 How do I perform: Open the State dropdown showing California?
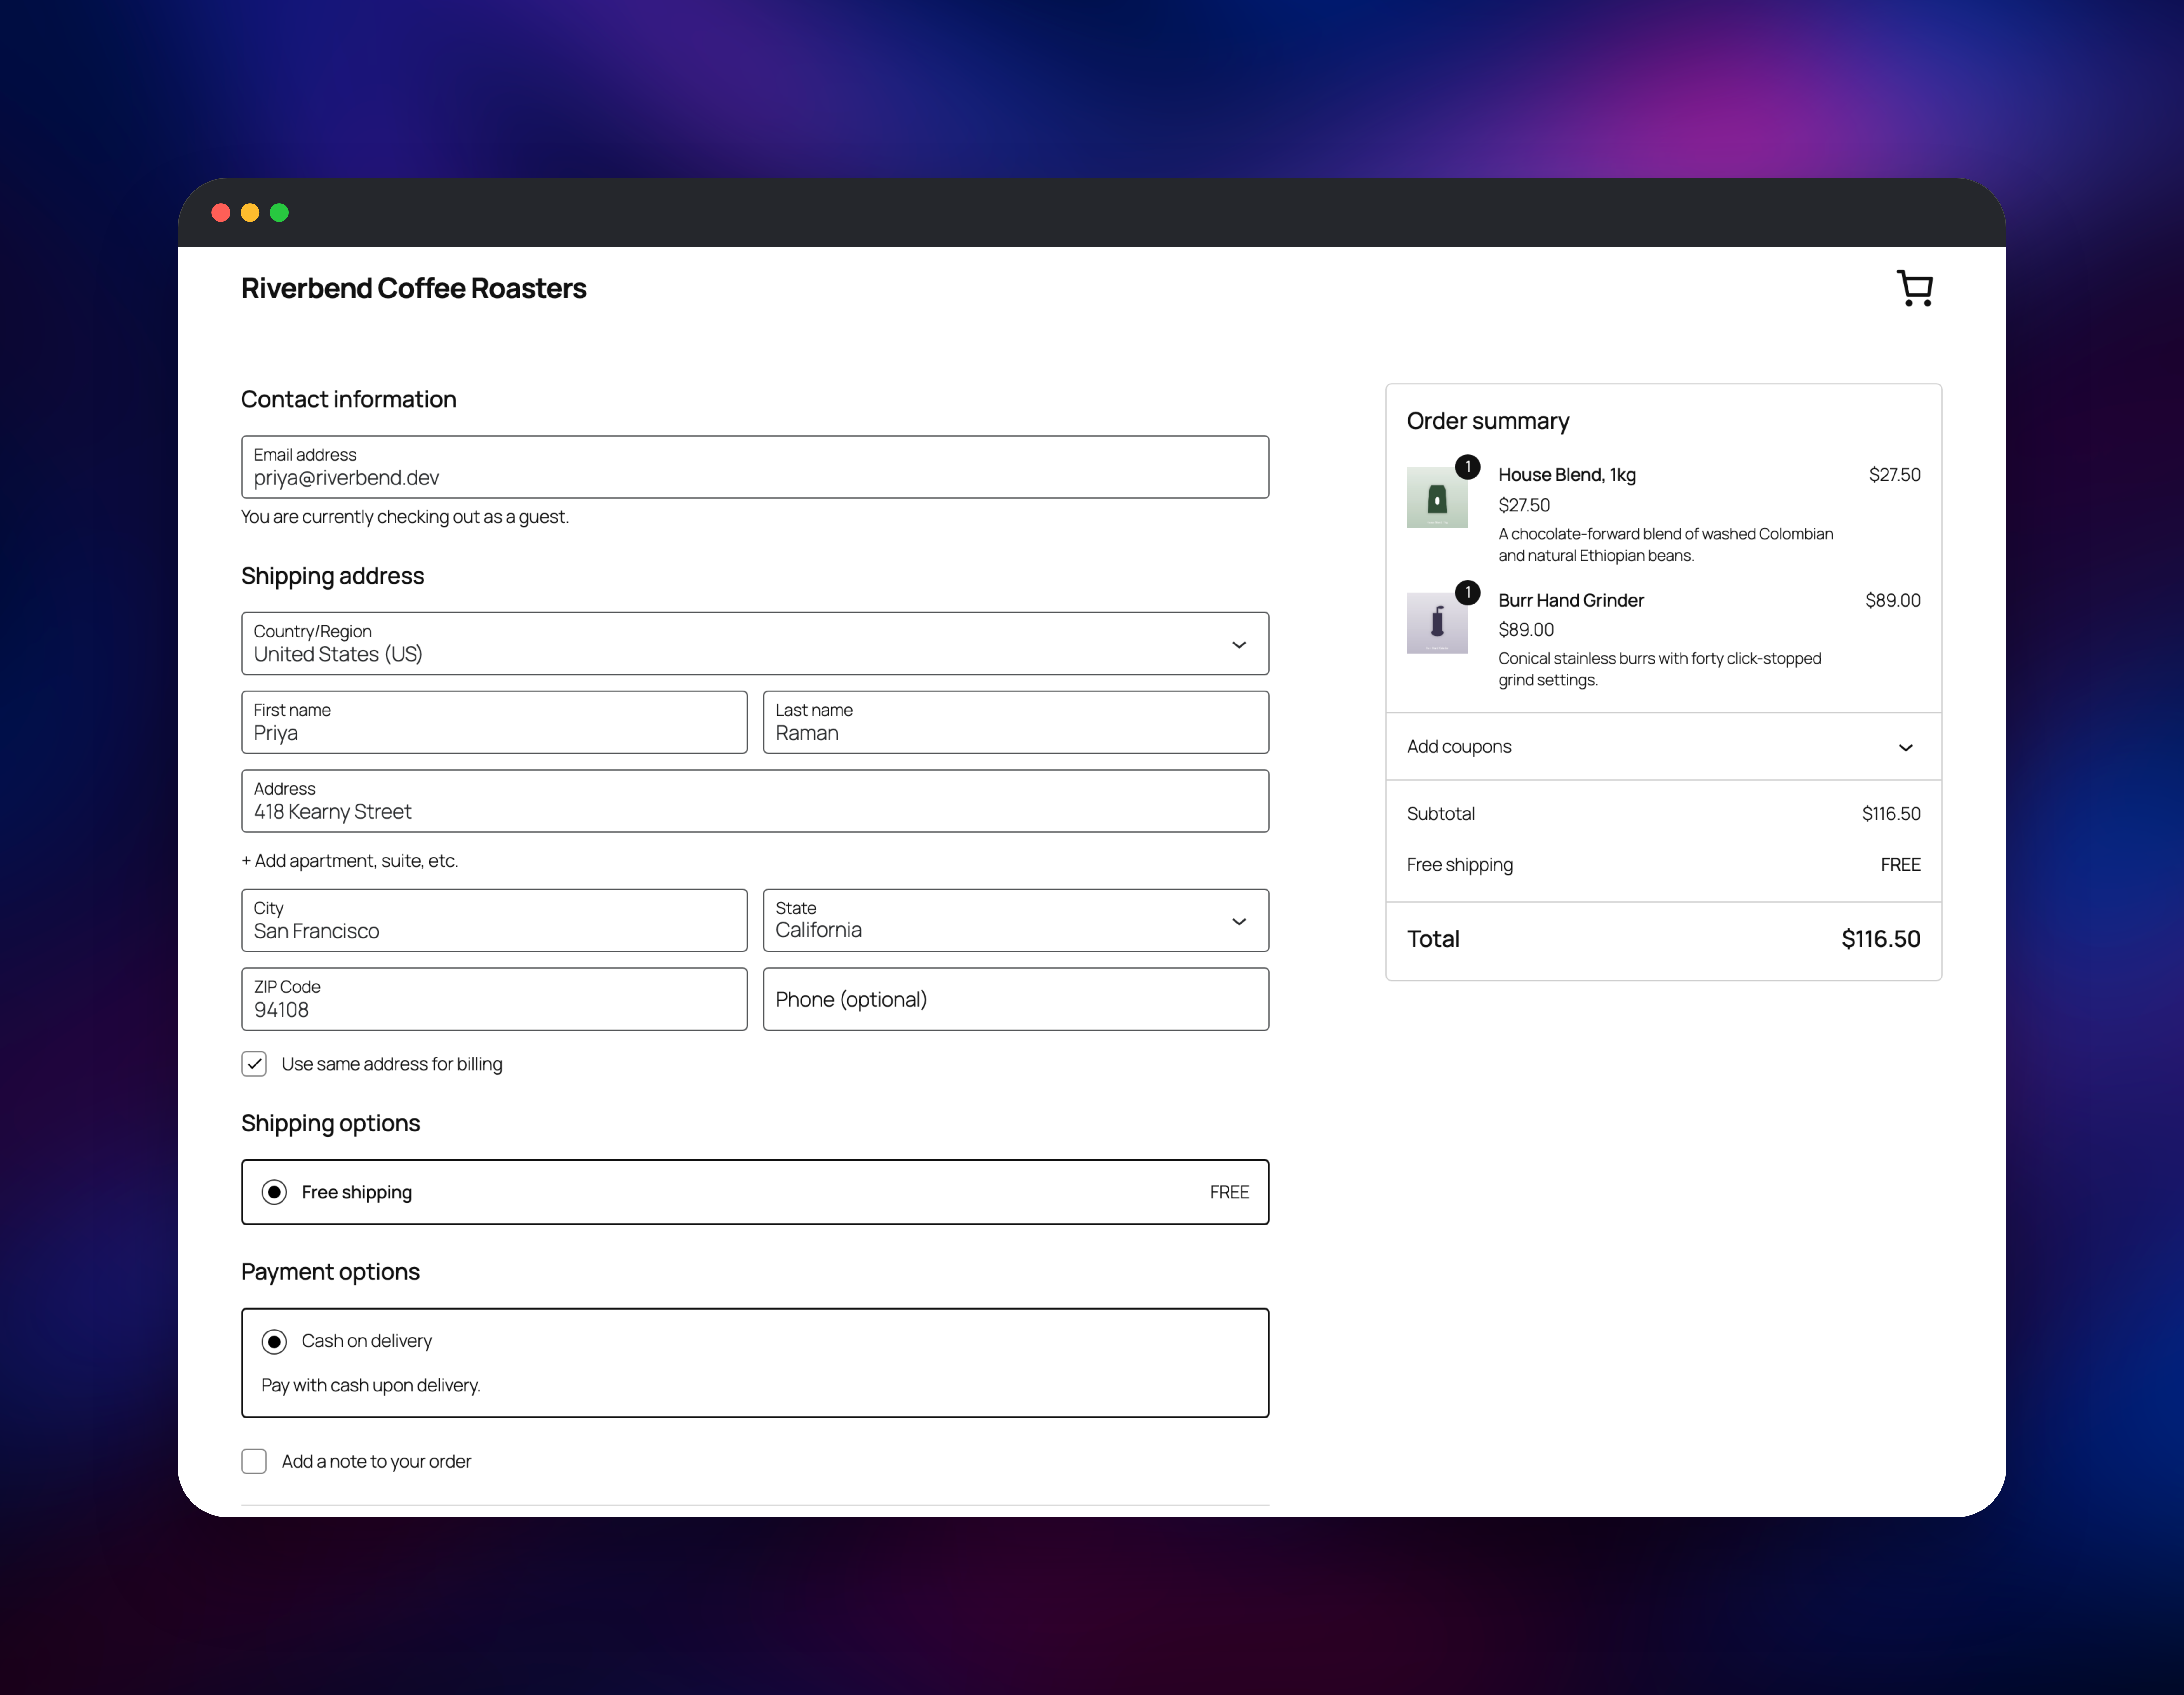point(1016,920)
